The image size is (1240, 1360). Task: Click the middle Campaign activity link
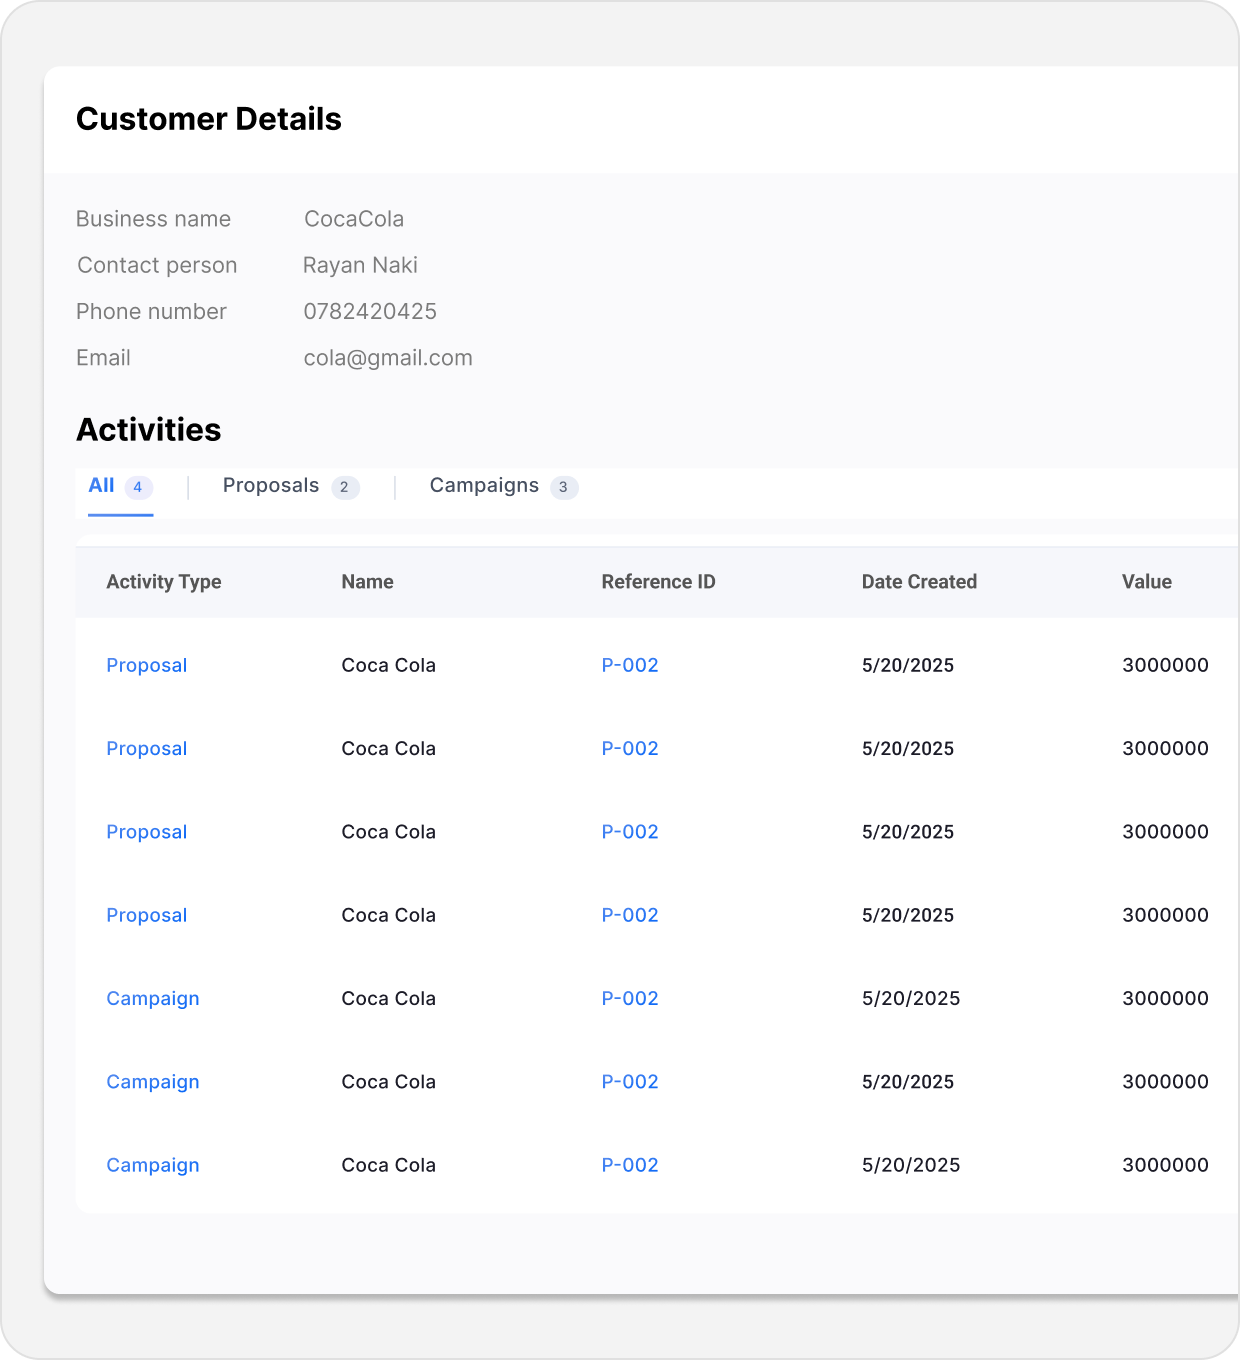pyautogui.click(x=153, y=1082)
